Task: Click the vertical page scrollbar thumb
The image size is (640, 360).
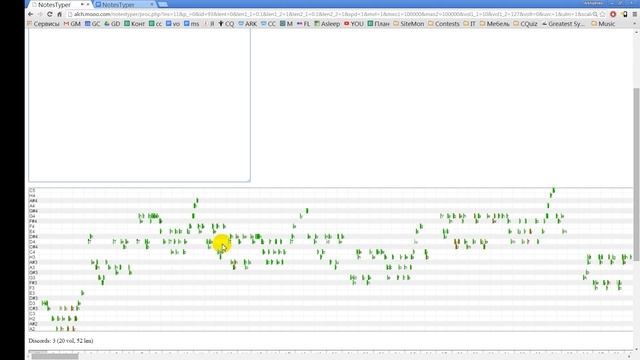Action: click(637, 173)
